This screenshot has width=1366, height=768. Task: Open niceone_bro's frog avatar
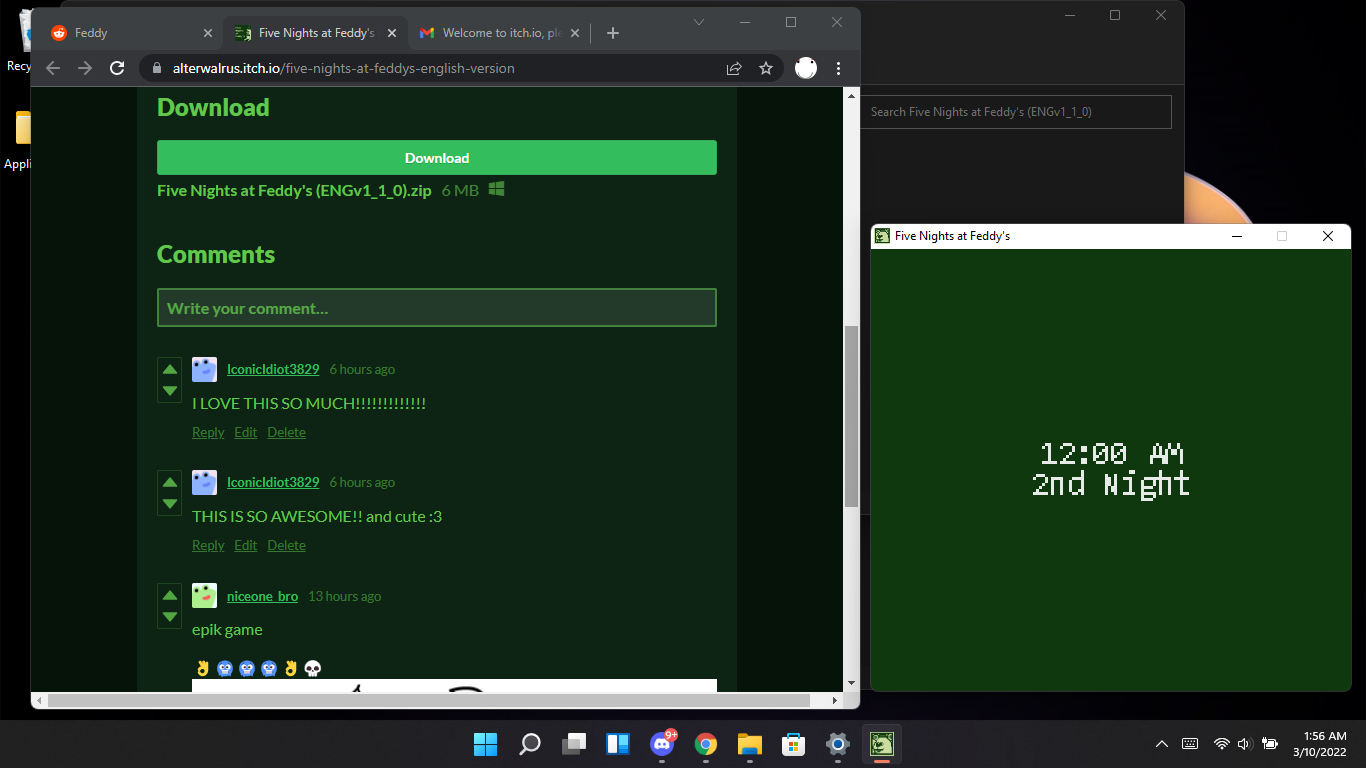[204, 596]
